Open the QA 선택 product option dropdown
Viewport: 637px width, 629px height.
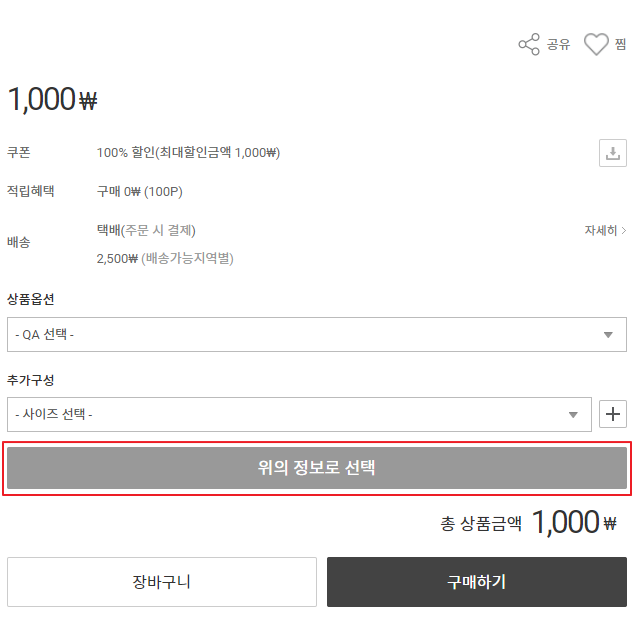(300, 334)
